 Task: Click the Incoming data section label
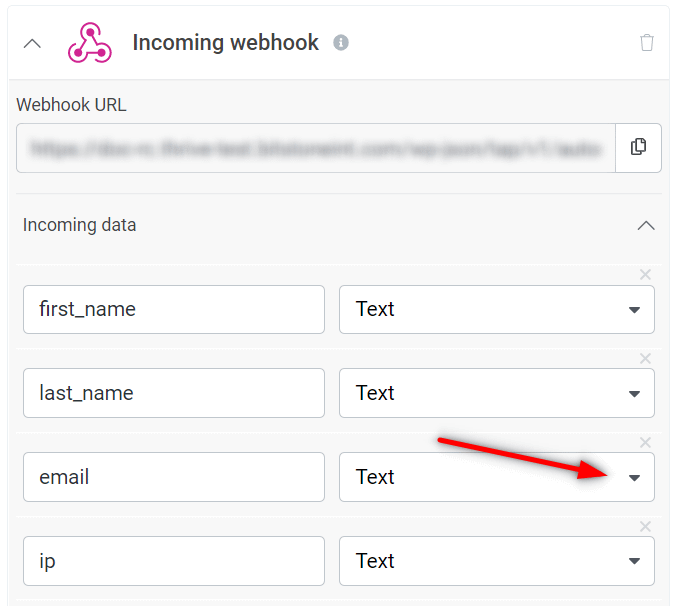click(x=79, y=225)
